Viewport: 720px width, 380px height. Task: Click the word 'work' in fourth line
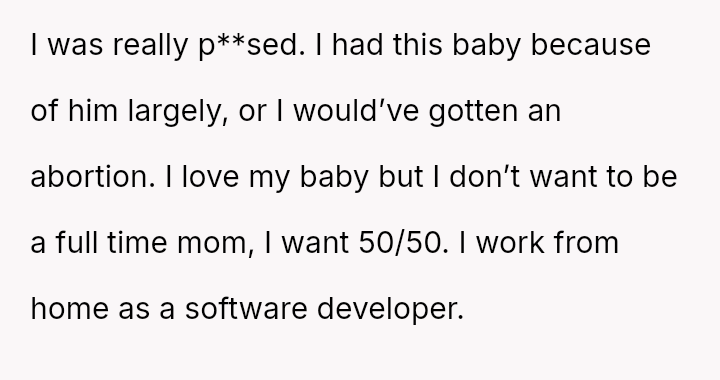tap(510, 242)
